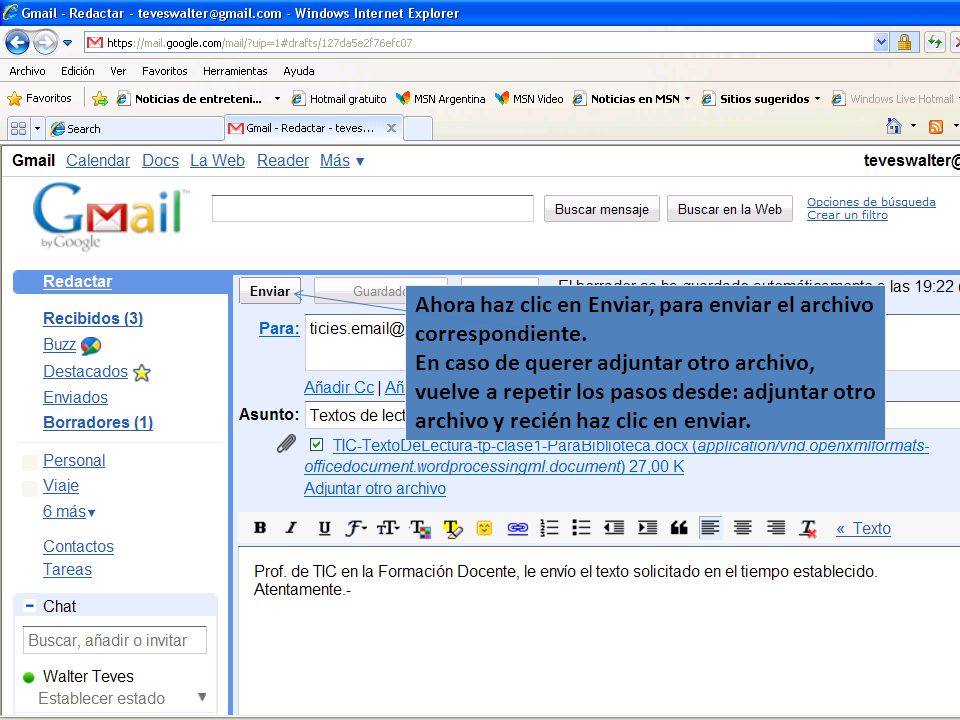Open the Recibidos (3) inbox
Image resolution: width=960 pixels, height=720 pixels.
[93, 318]
